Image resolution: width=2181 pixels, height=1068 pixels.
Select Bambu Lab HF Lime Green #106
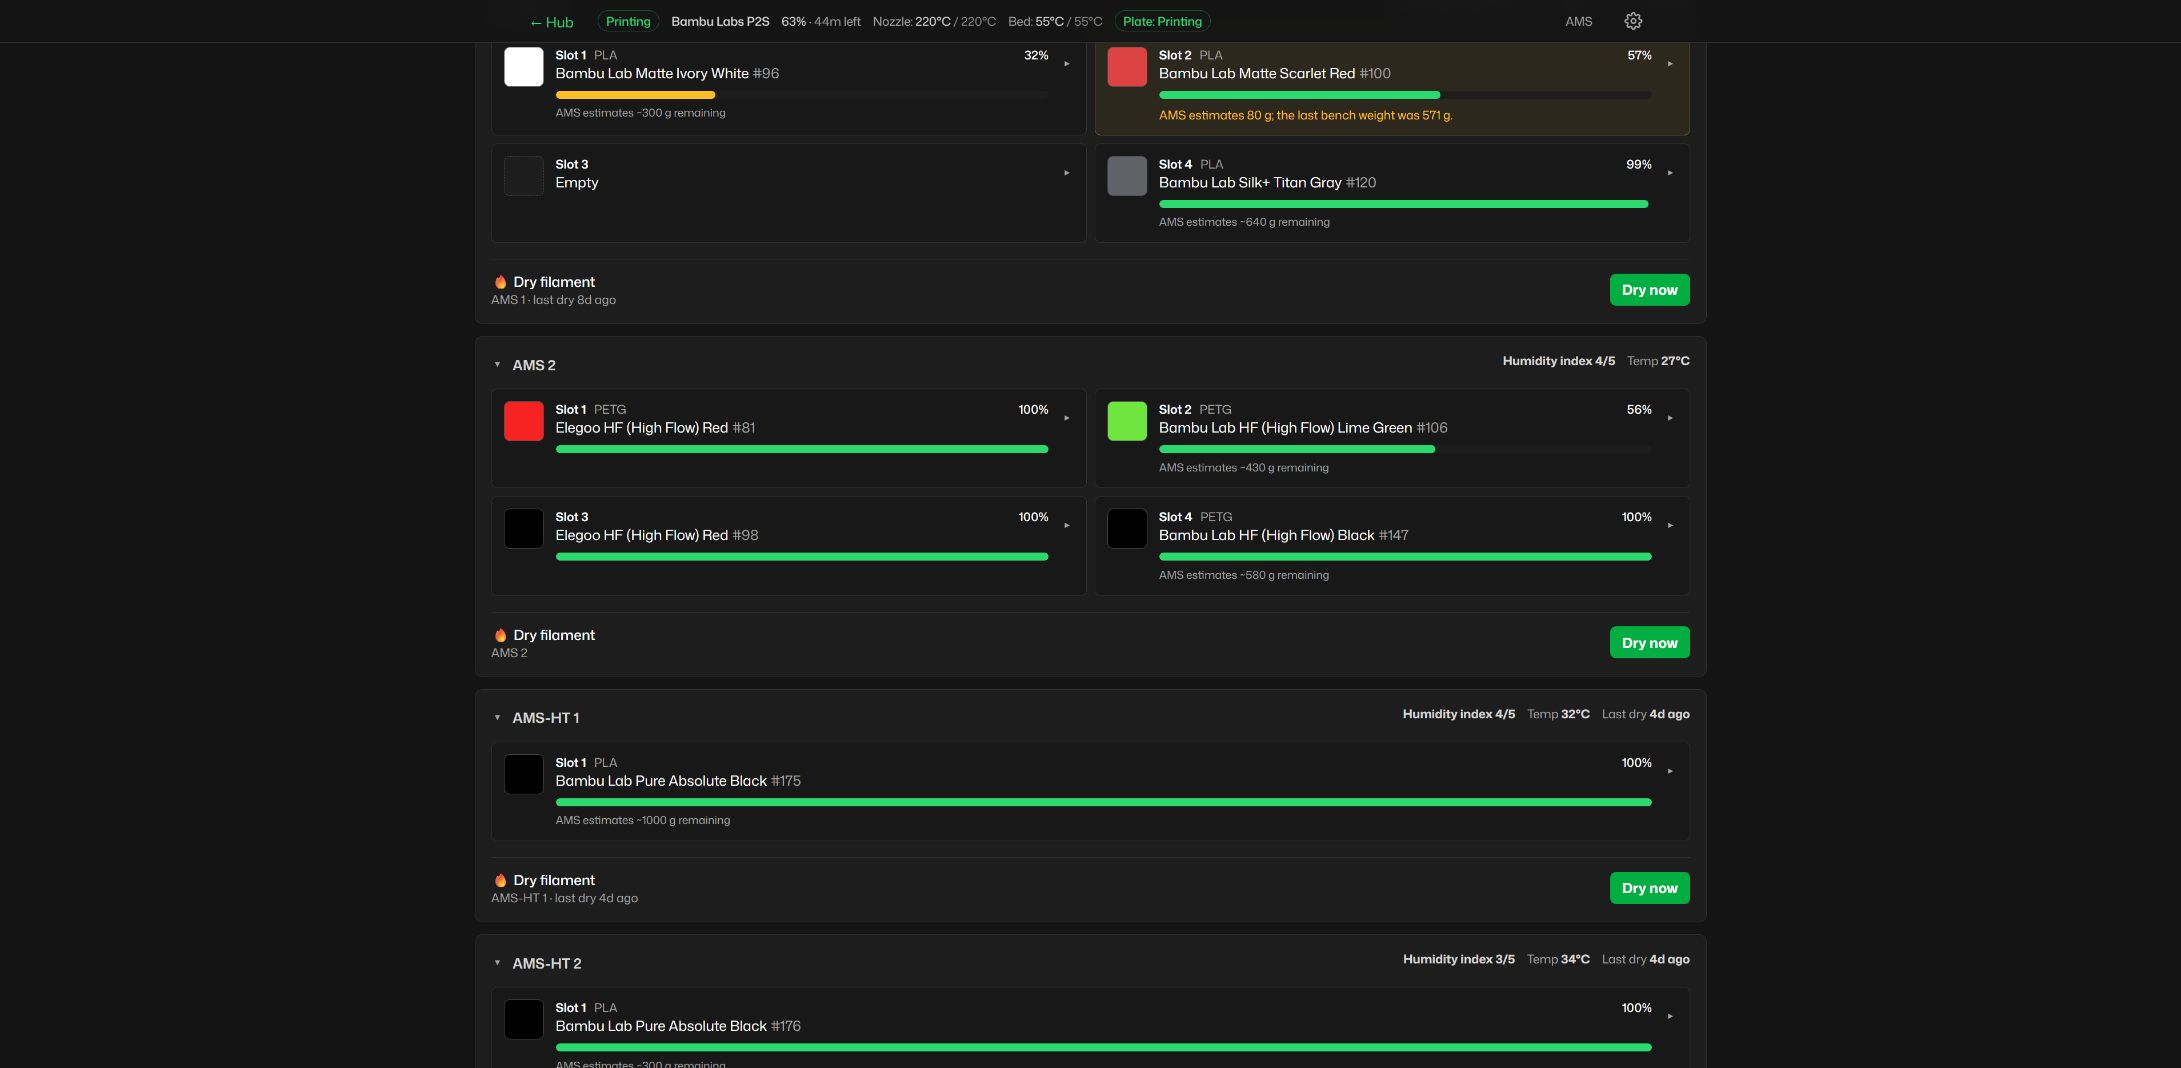[x=1303, y=427]
